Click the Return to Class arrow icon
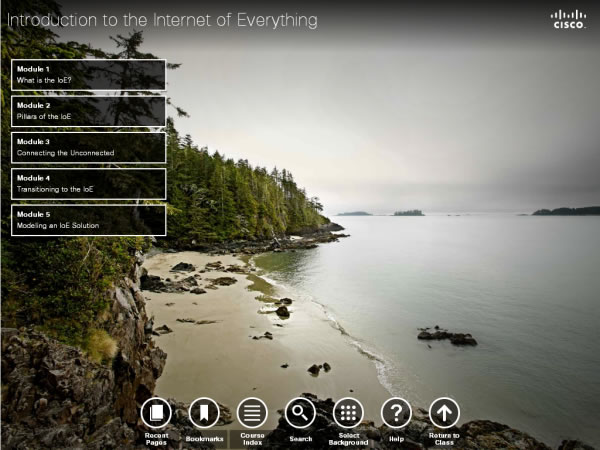 [444, 412]
